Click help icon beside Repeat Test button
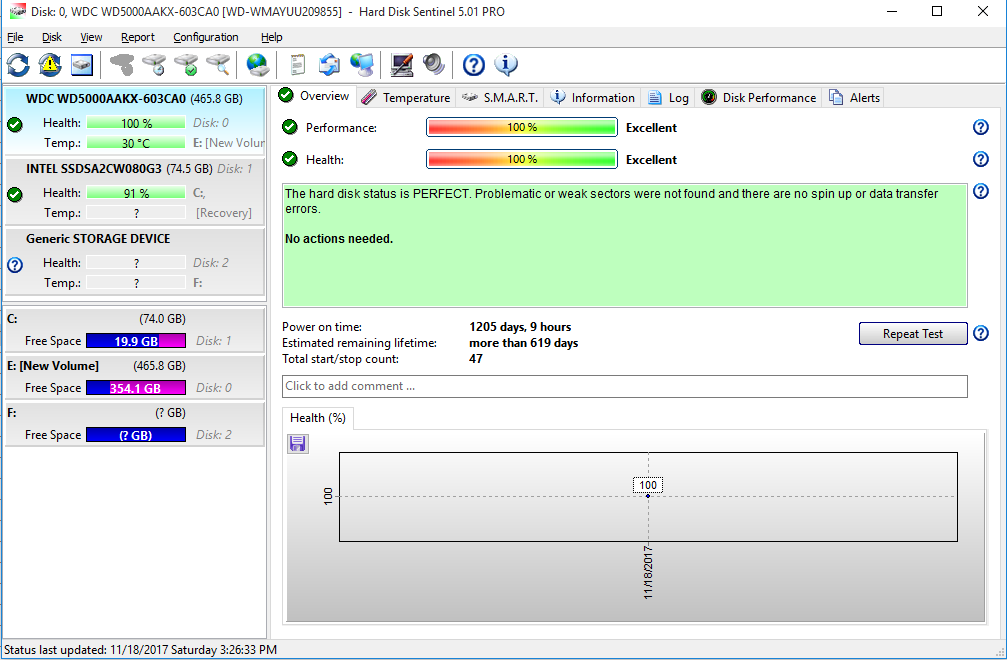Image resolution: width=1007 pixels, height=660 pixels. click(980, 334)
